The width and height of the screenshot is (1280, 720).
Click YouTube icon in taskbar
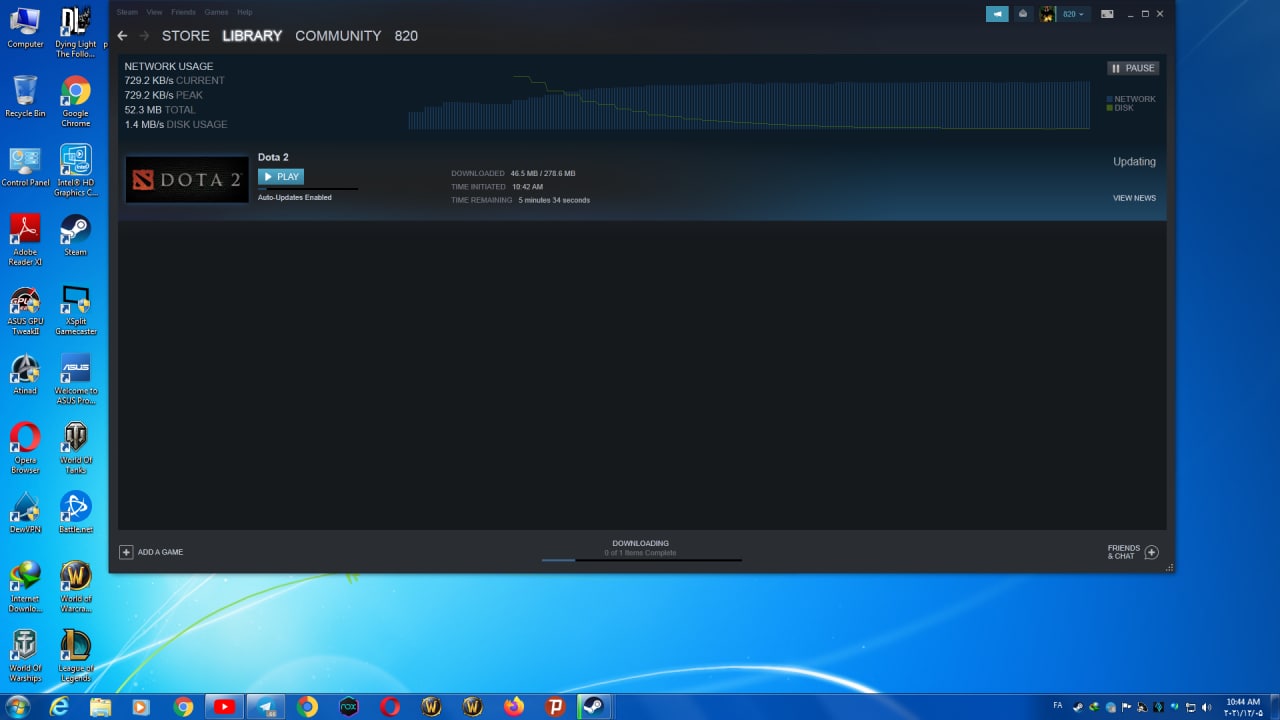224,707
